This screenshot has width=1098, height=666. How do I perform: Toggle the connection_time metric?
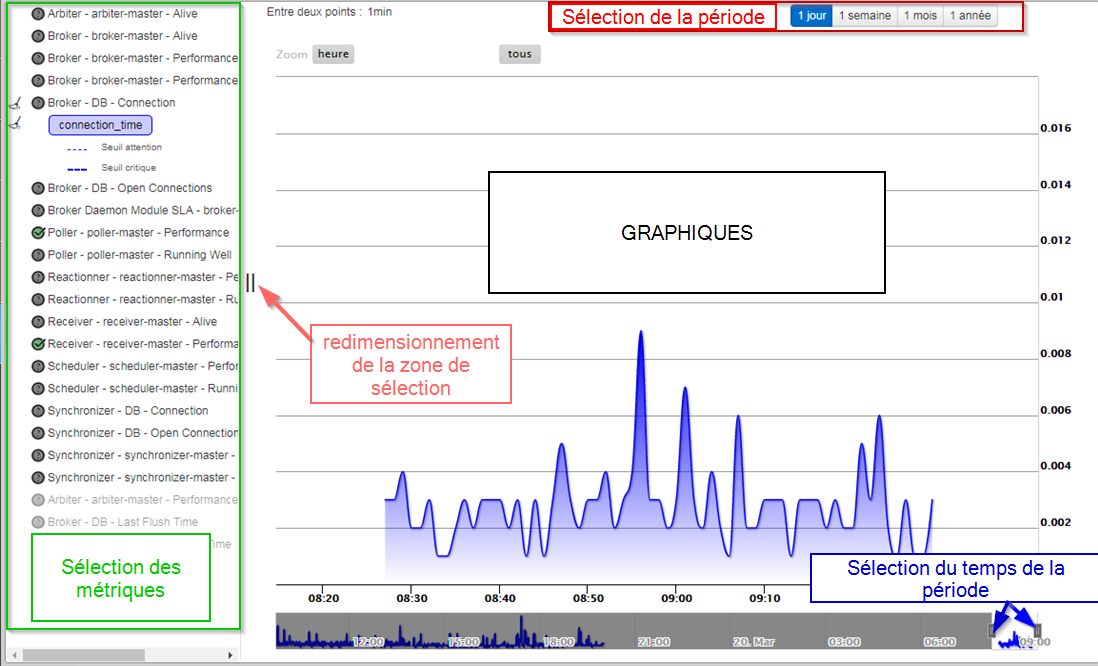(x=100, y=125)
